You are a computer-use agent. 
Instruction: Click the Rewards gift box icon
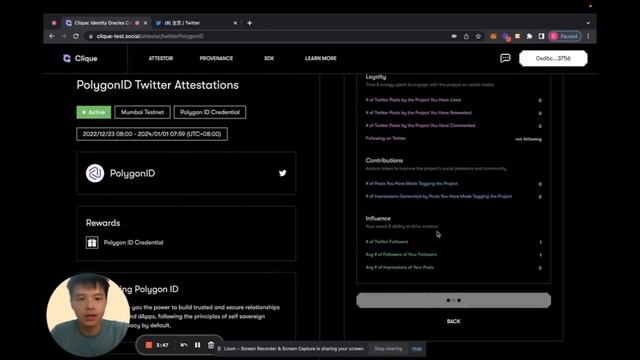click(92, 242)
